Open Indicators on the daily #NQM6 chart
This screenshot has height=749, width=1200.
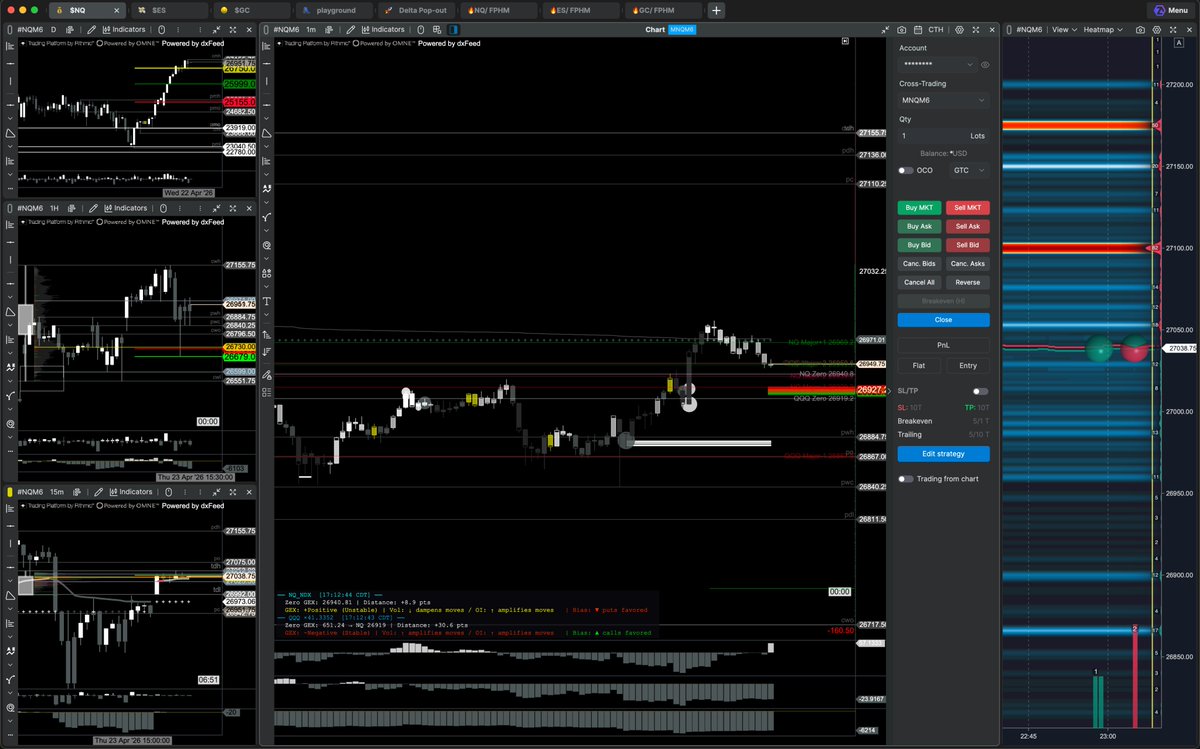122,30
